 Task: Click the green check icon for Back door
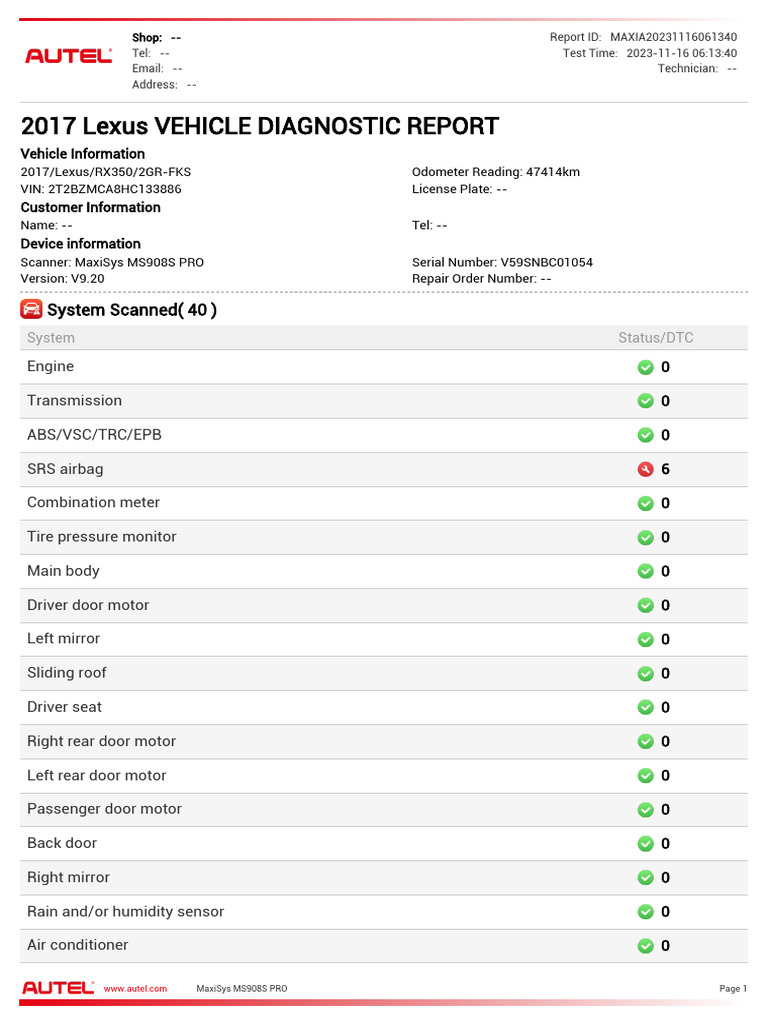click(x=645, y=844)
